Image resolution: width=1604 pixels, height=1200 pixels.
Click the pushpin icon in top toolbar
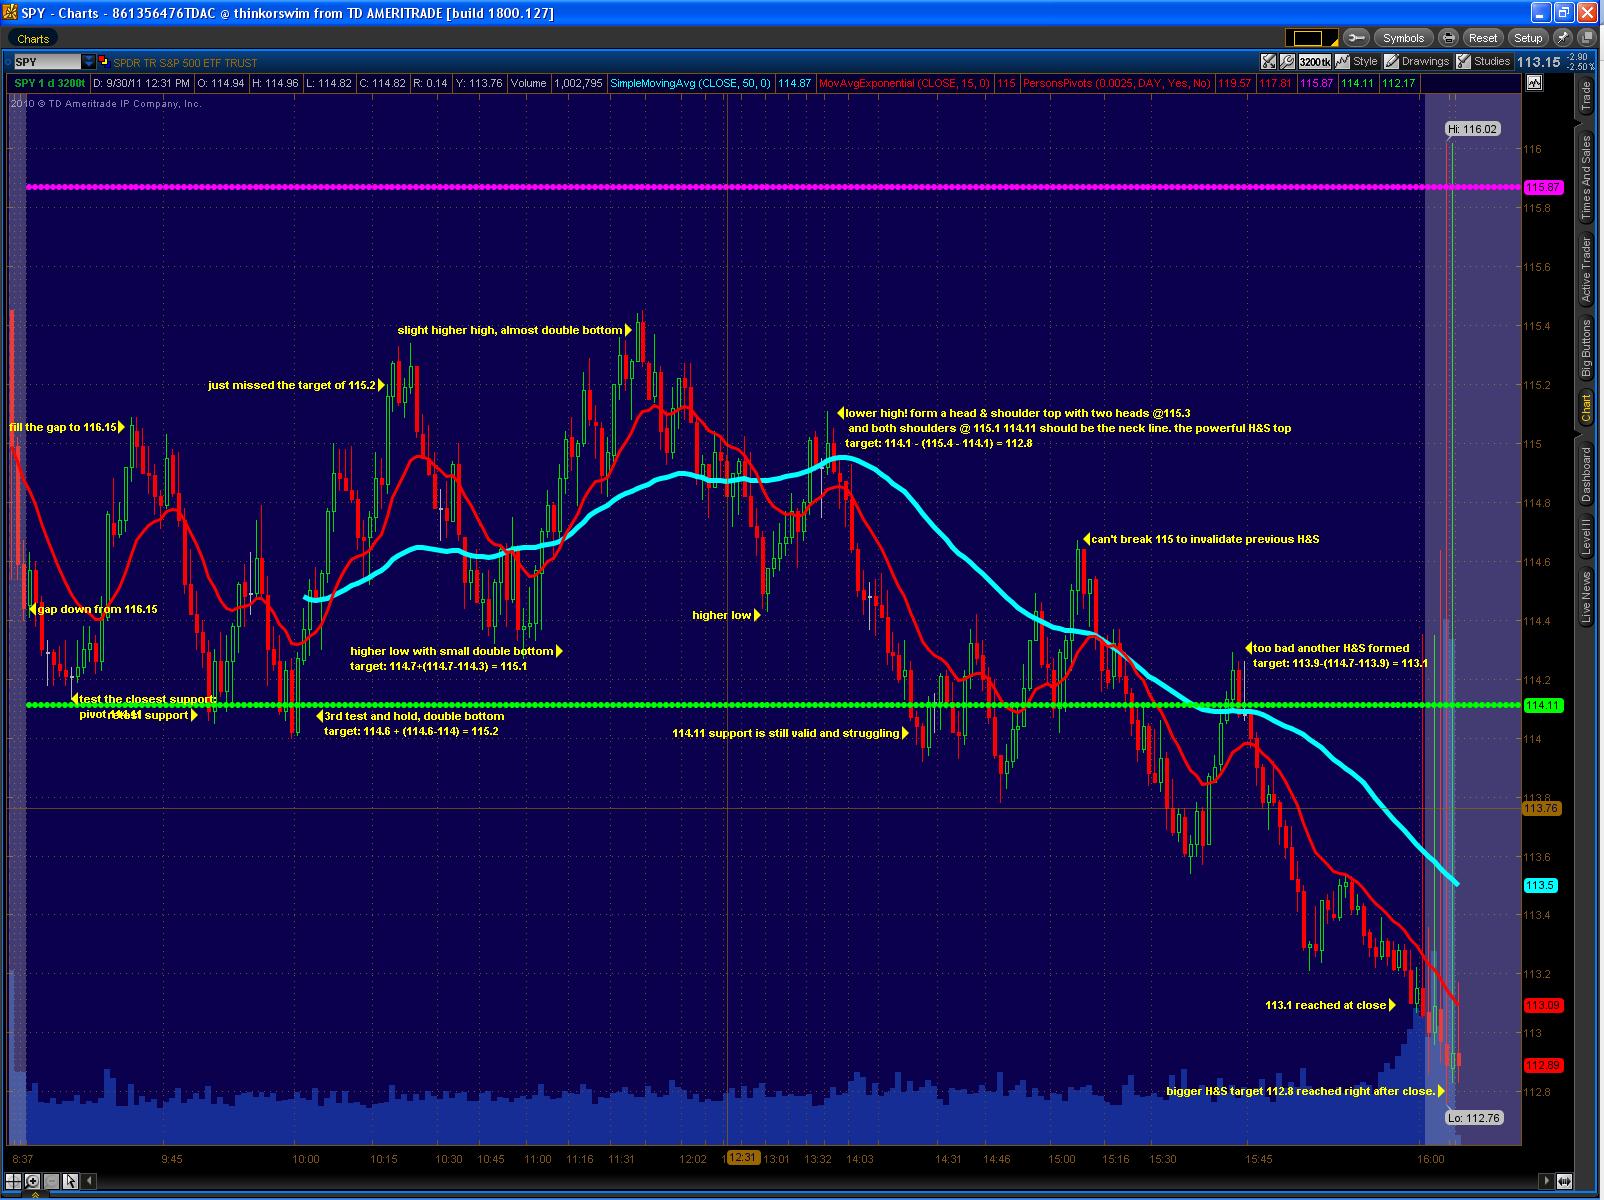(1563, 38)
